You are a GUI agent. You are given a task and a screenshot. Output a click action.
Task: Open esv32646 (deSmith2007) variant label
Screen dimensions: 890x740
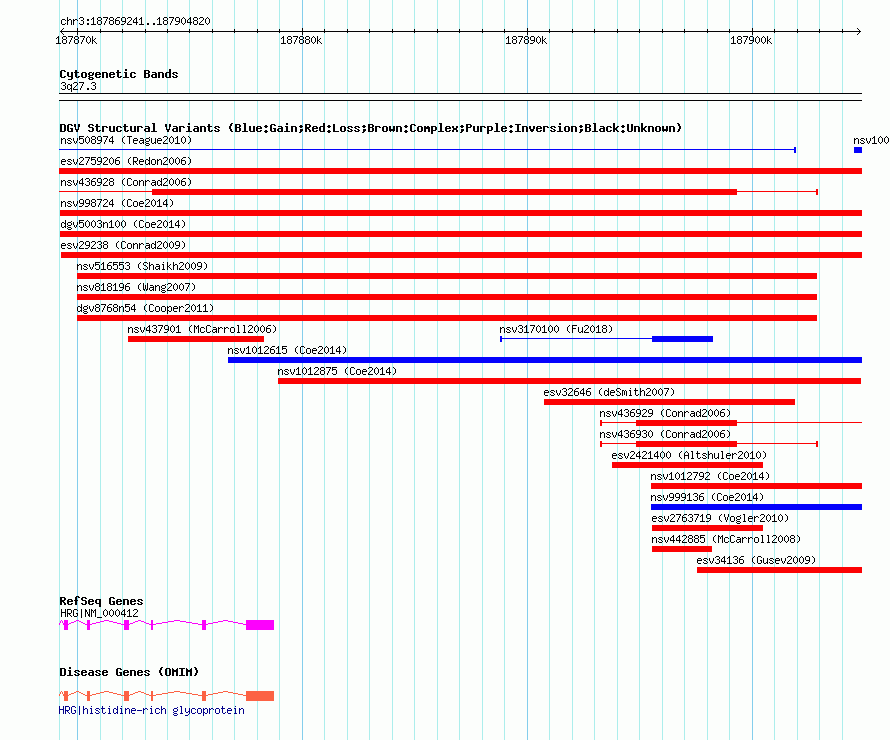(x=609, y=392)
